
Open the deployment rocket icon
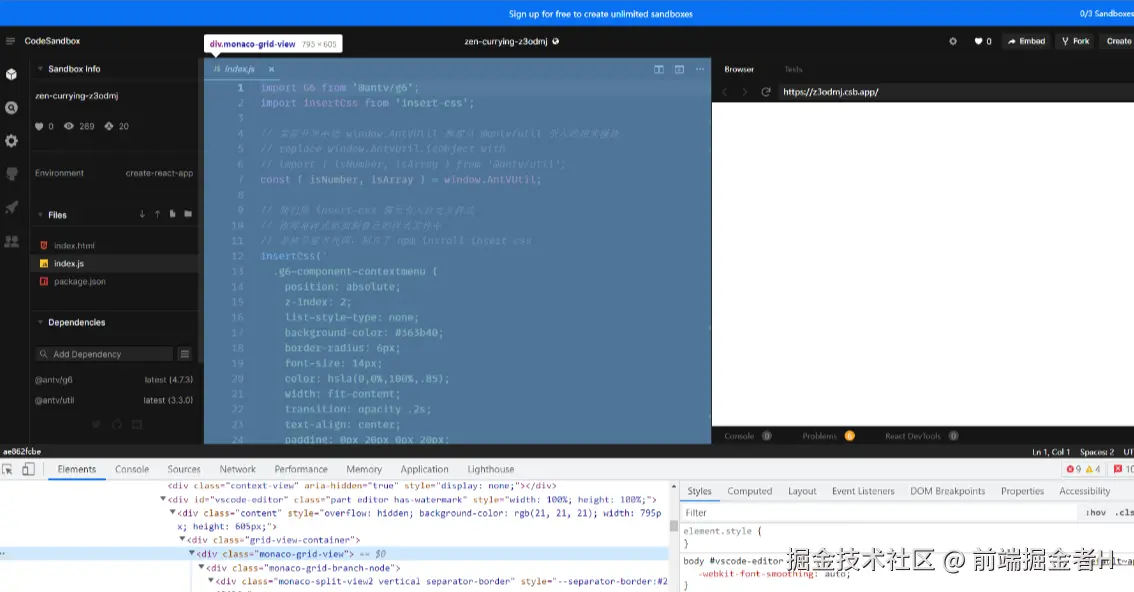[x=12, y=207]
